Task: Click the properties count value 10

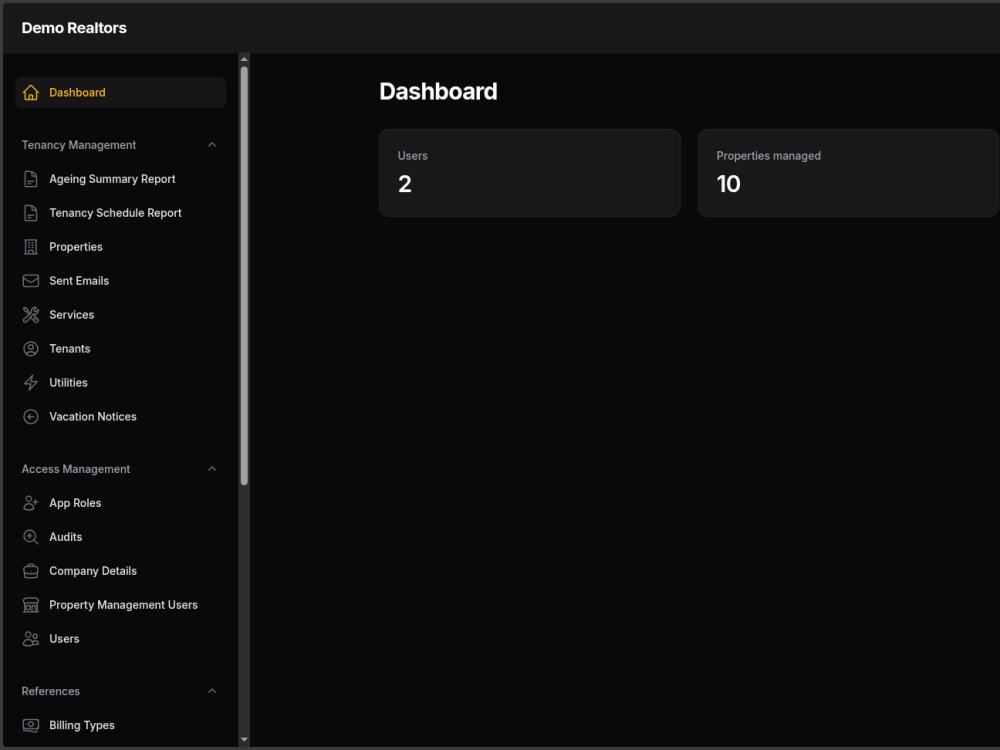Action: click(728, 184)
